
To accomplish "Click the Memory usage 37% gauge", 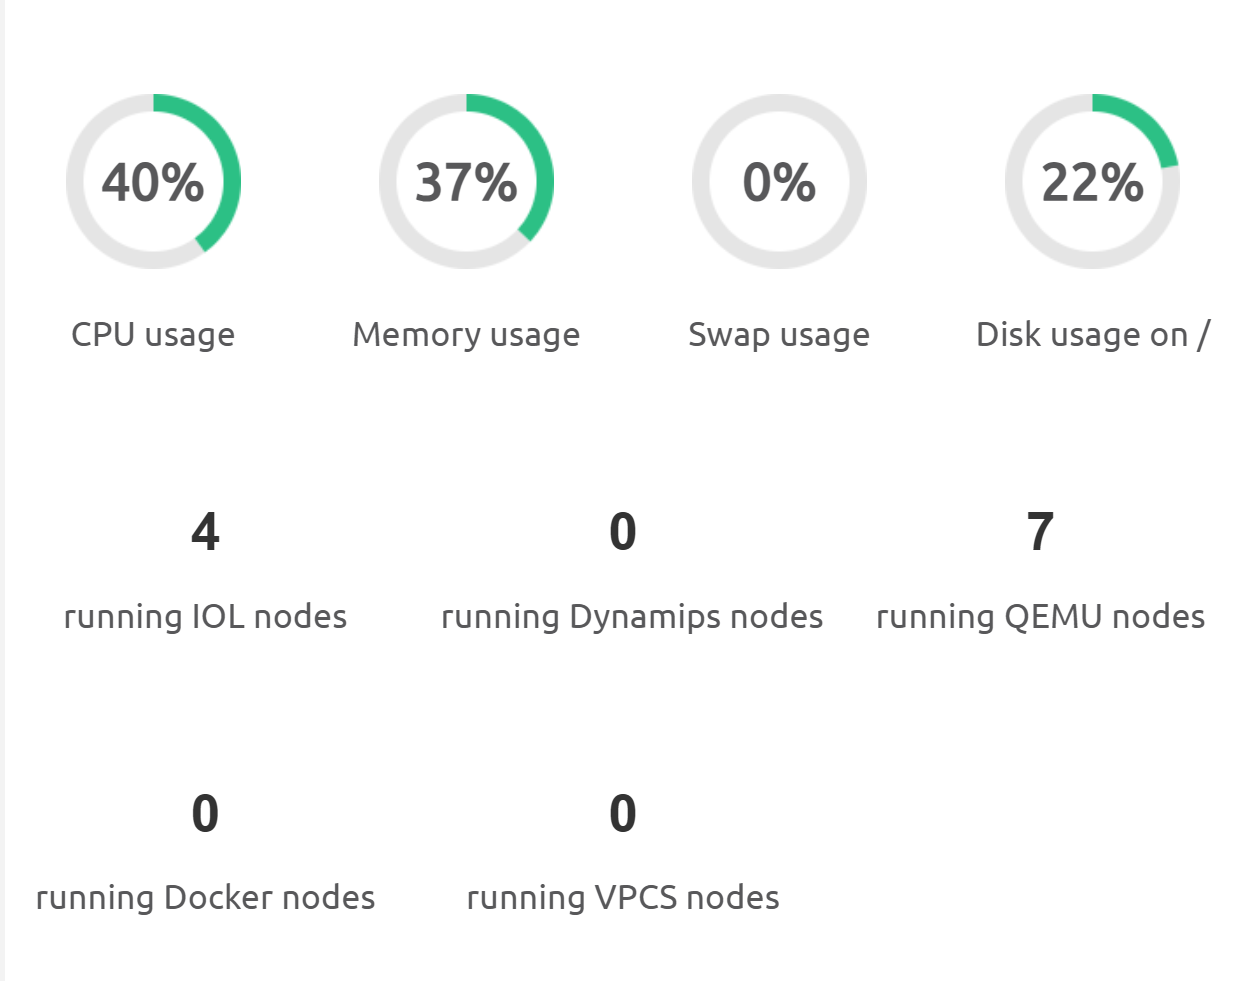I will click(x=466, y=182).
